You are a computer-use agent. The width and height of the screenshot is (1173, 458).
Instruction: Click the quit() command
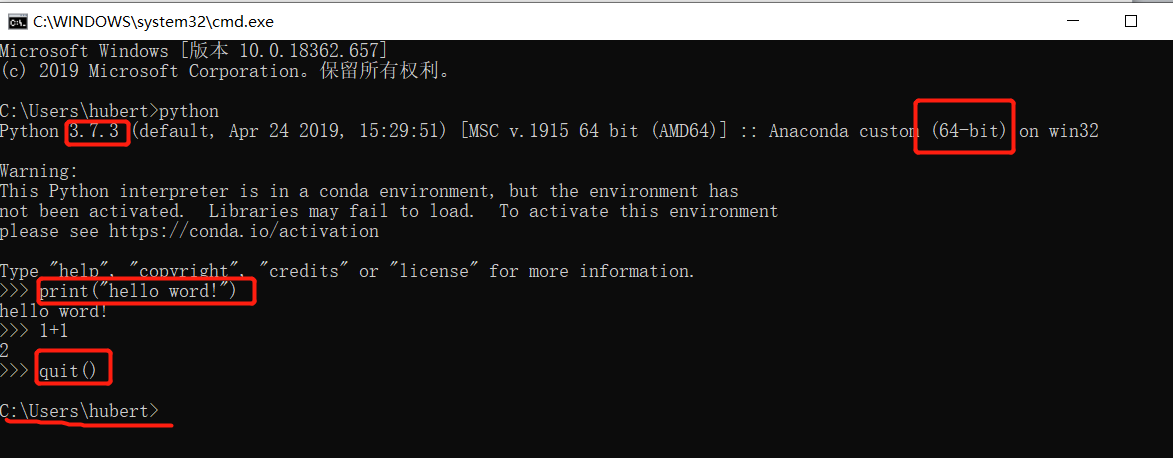pyautogui.click(x=68, y=370)
